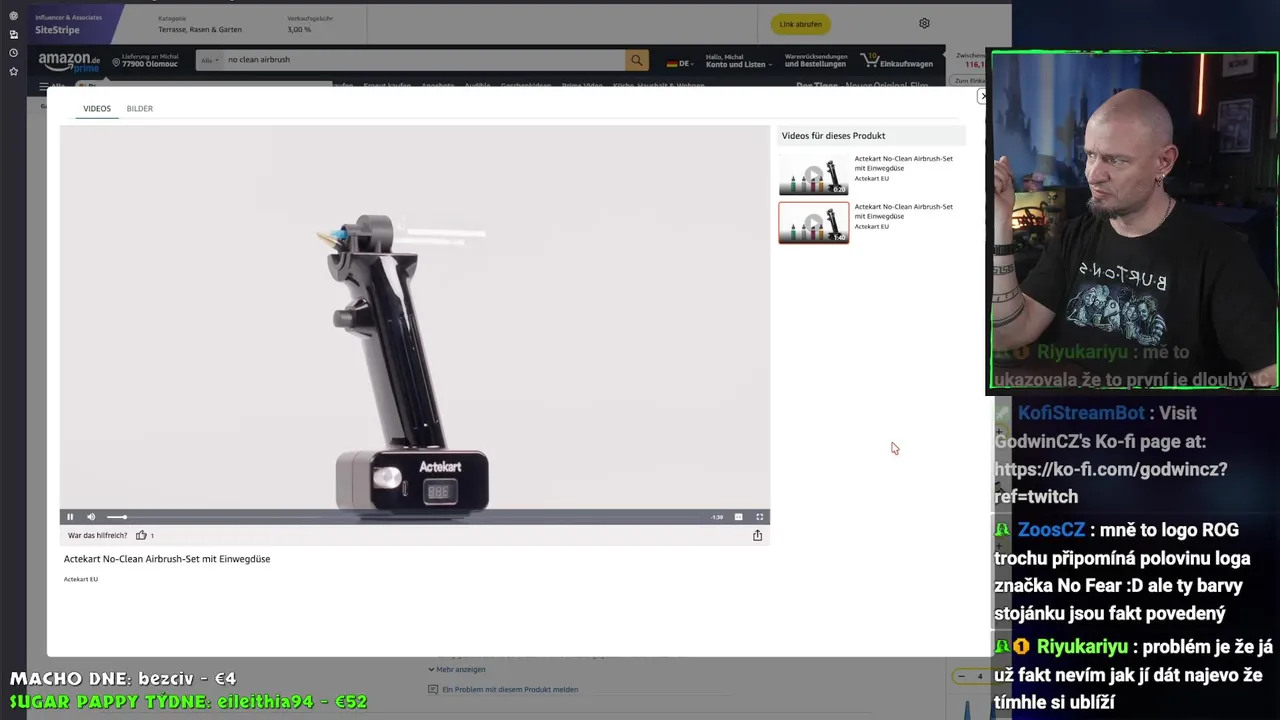Toggle video captions button
The height and width of the screenshot is (720, 1280).
[x=739, y=517]
